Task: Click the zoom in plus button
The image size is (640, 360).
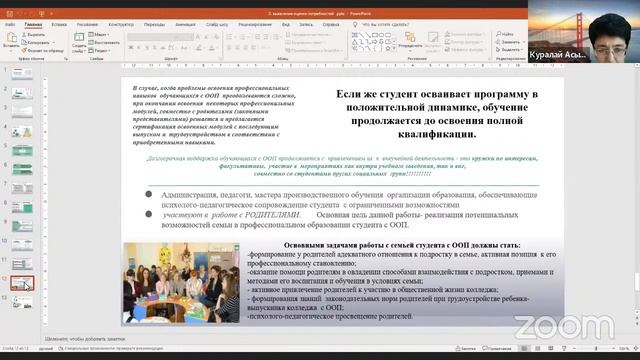Action: click(x=613, y=349)
